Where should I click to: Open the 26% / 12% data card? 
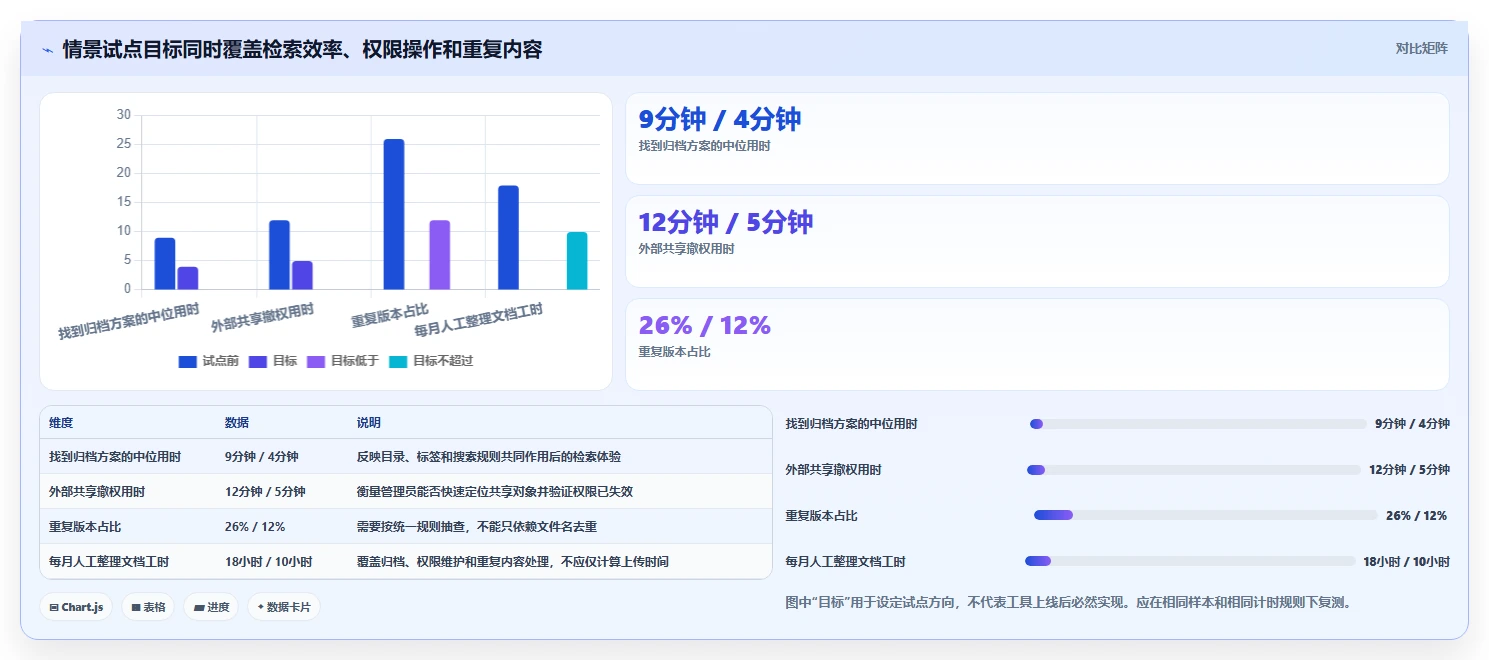tap(1037, 344)
